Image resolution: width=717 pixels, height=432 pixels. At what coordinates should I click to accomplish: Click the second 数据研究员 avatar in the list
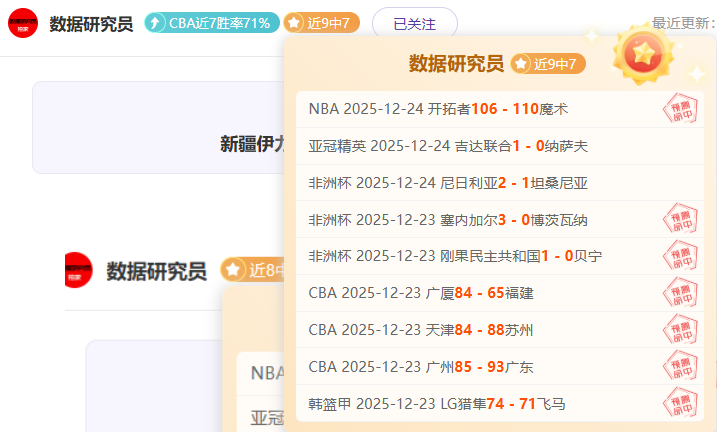click(78, 270)
